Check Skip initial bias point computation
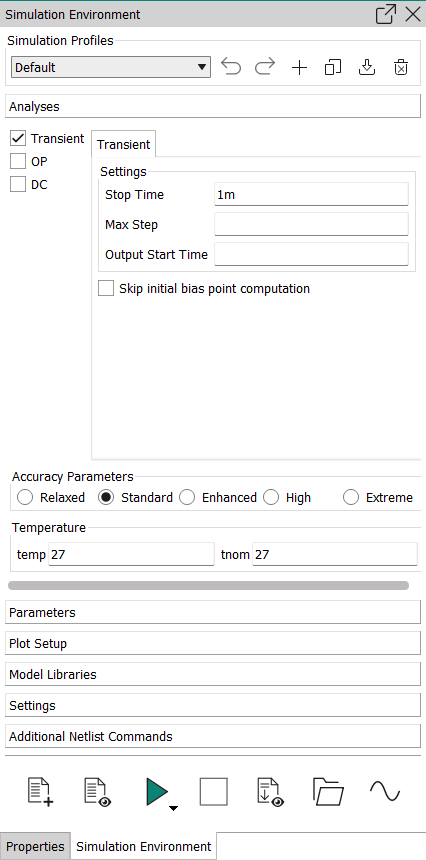 (x=106, y=288)
